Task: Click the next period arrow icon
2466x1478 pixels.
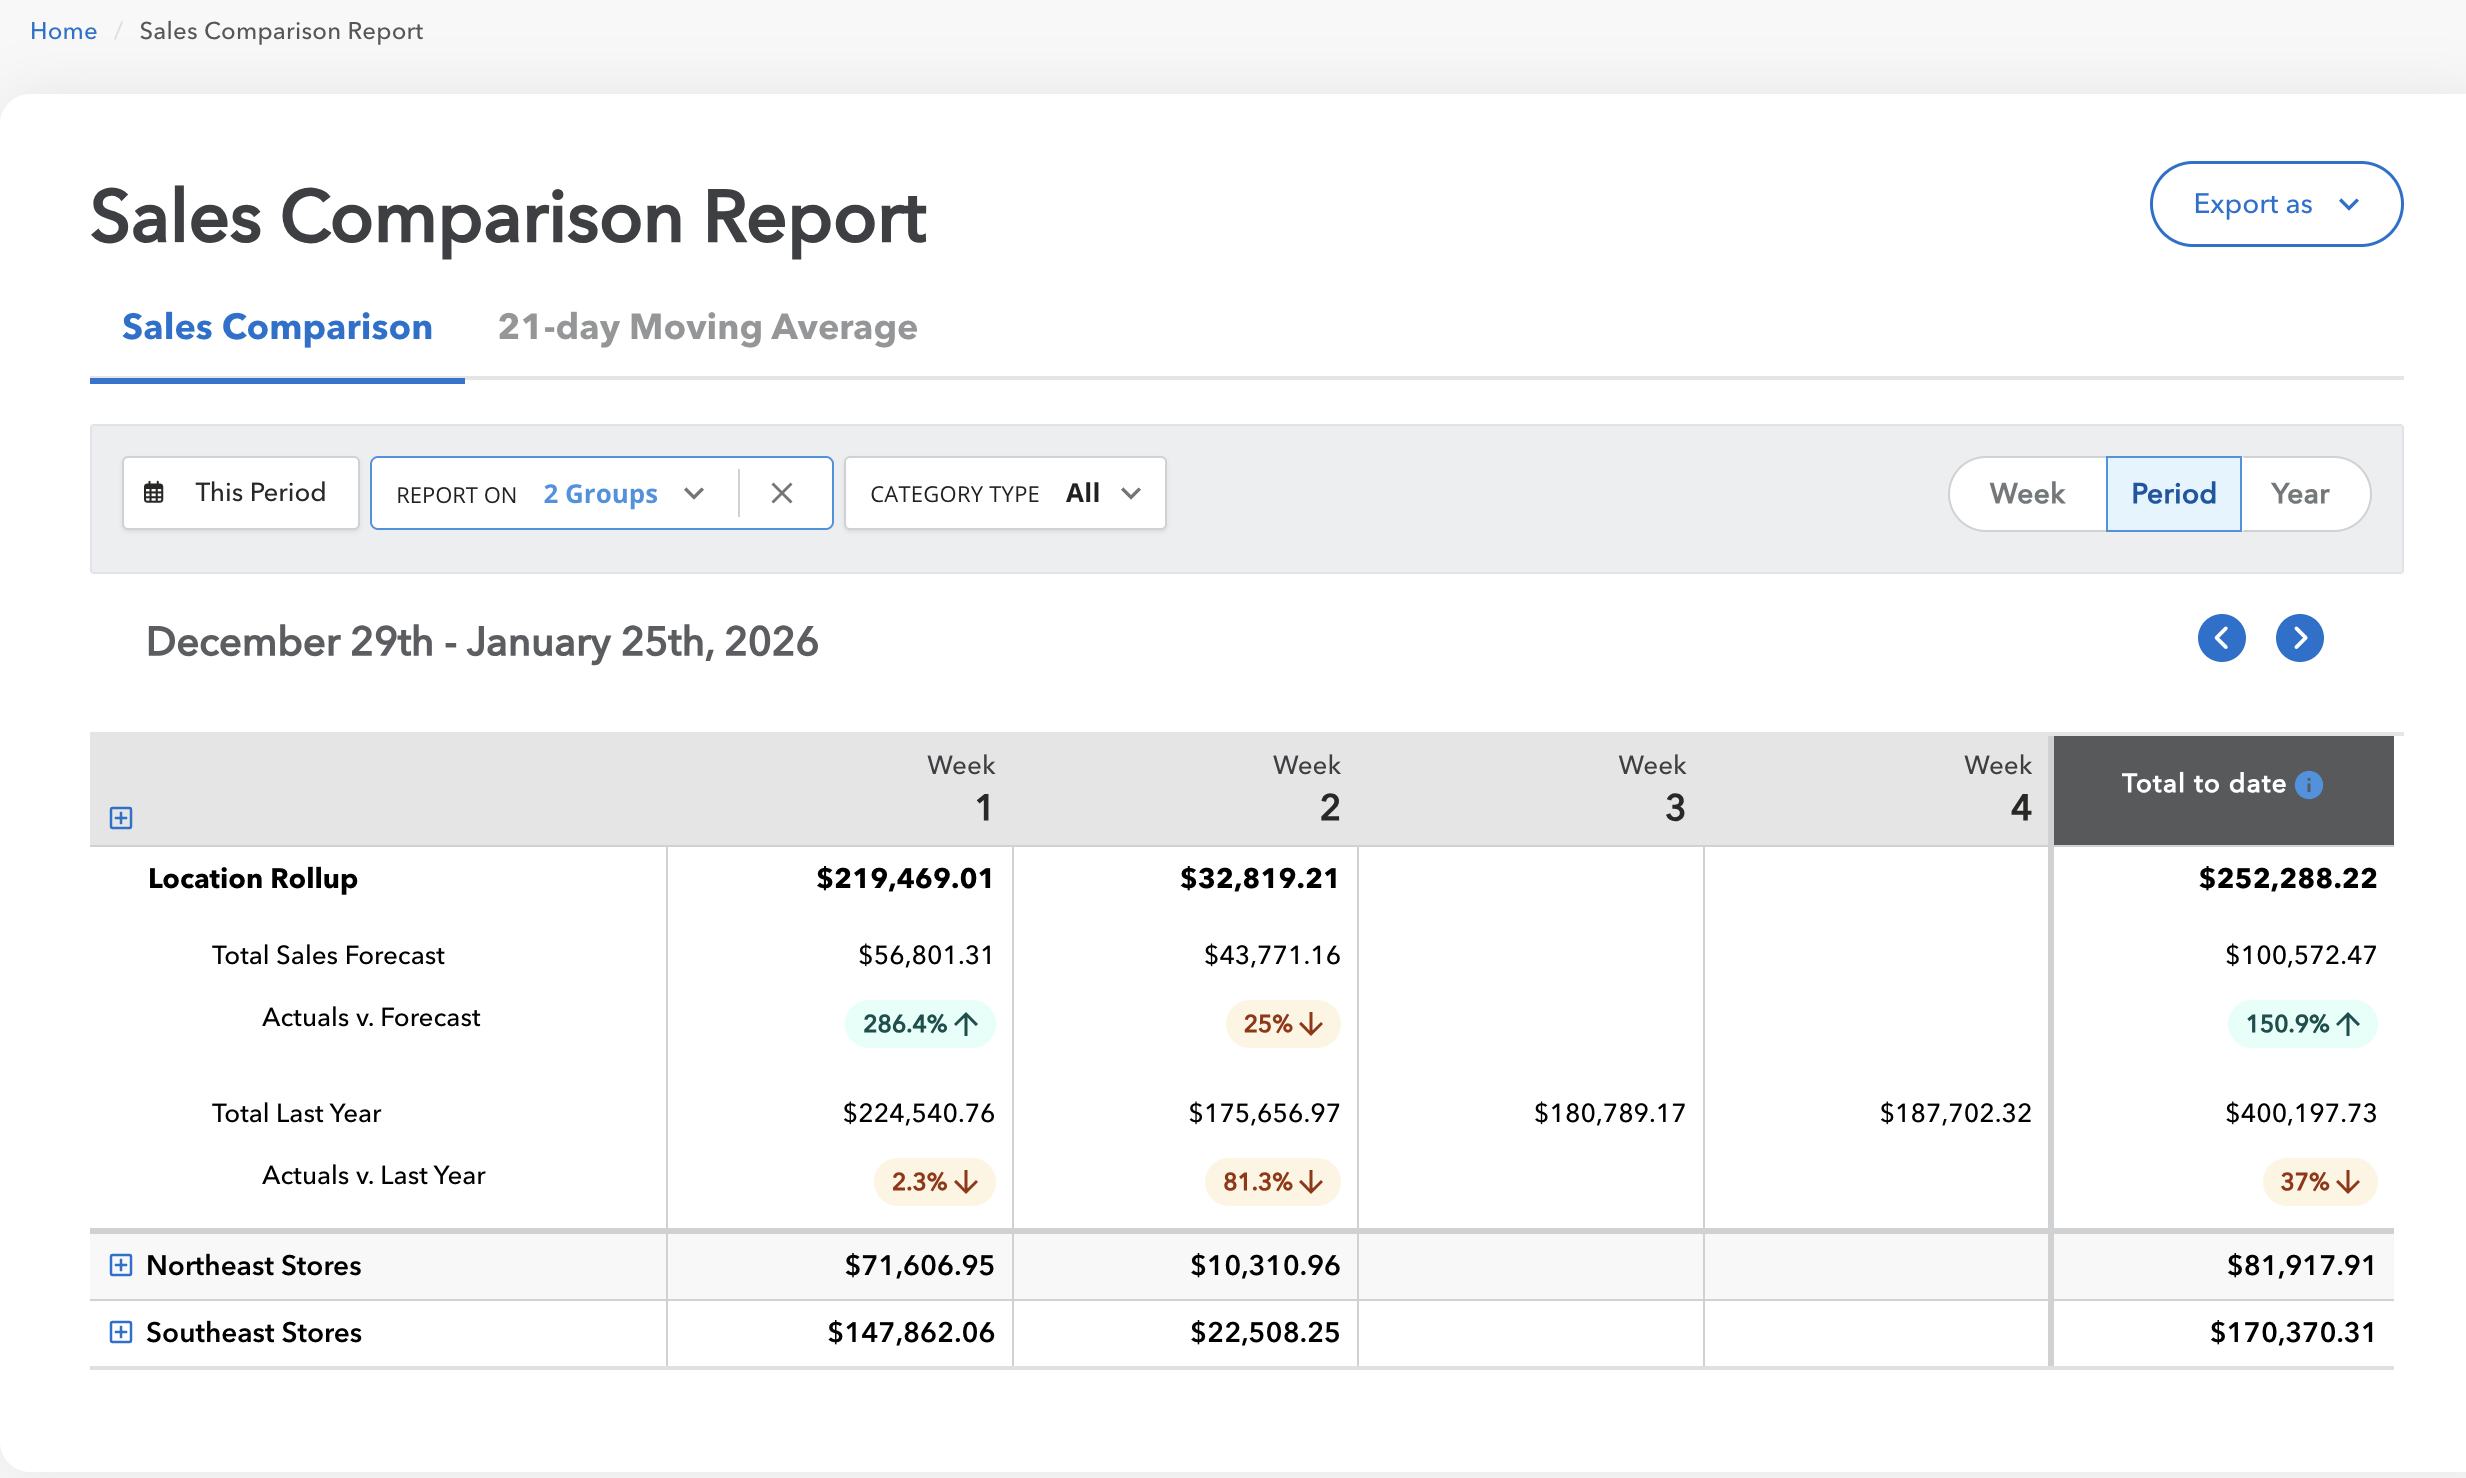Action: 2299,638
